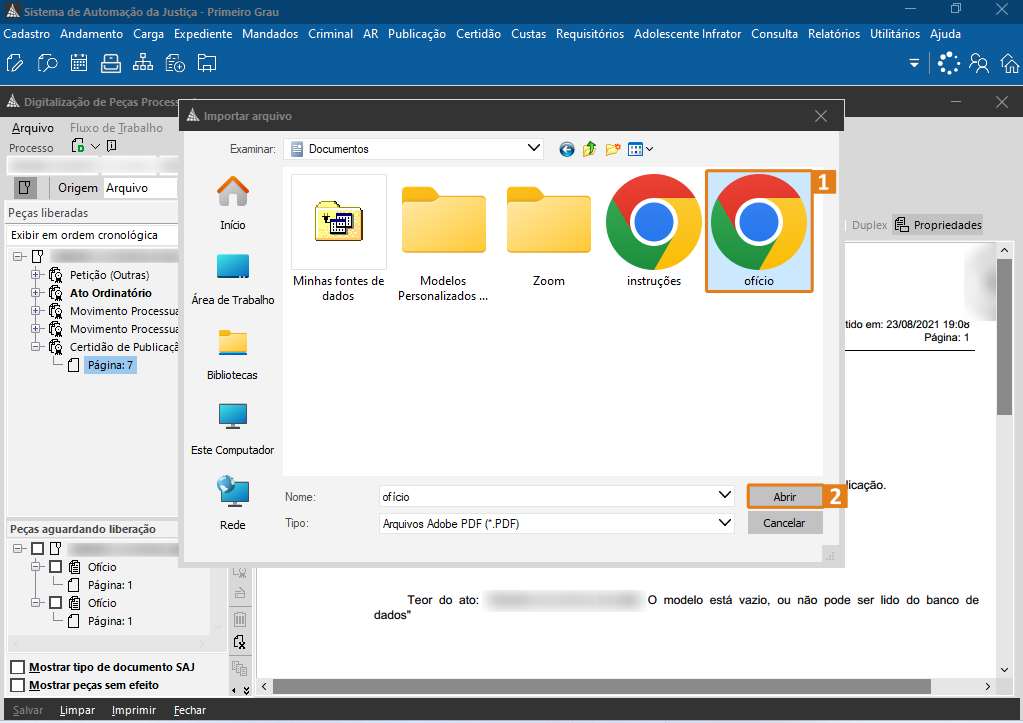The width and height of the screenshot is (1023, 723).
Task: Click the document-with-plus toolbar icon
Action: (x=175, y=63)
